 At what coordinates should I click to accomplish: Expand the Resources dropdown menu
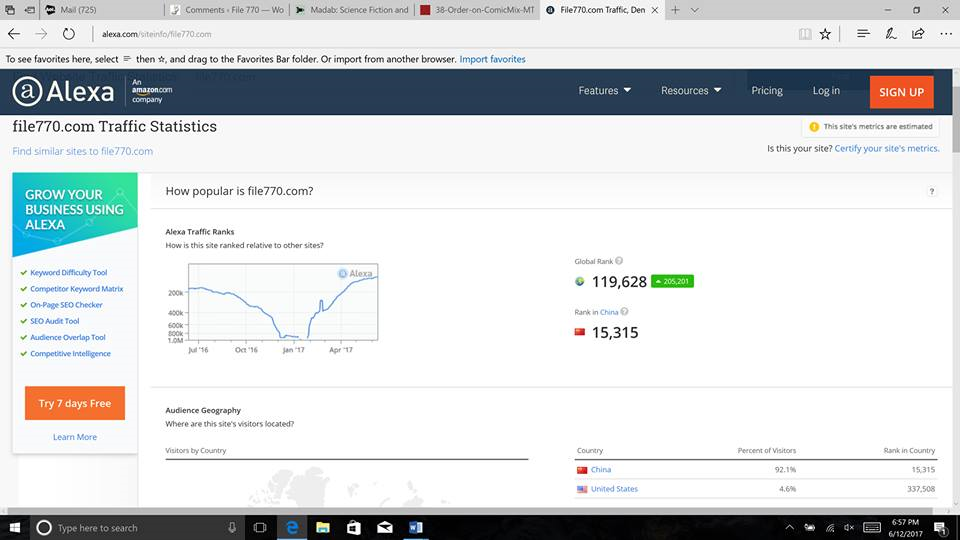[690, 91]
